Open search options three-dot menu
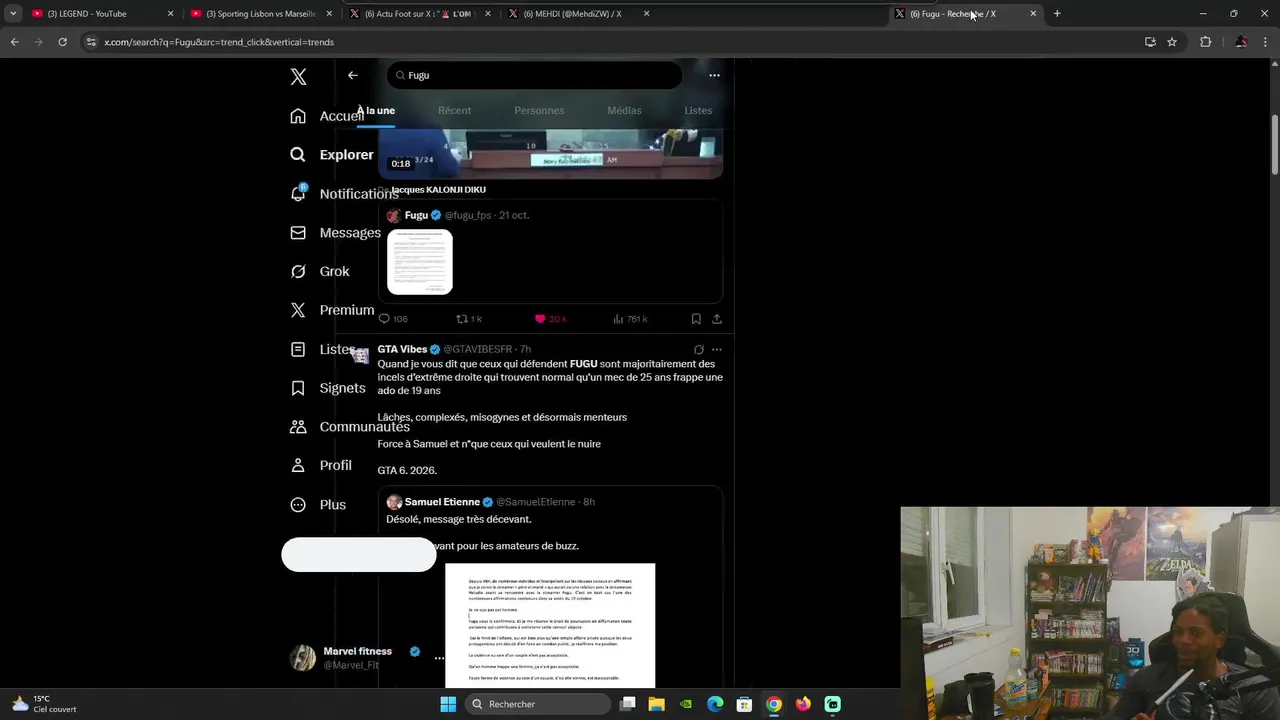This screenshot has width=1280, height=720. point(714,75)
